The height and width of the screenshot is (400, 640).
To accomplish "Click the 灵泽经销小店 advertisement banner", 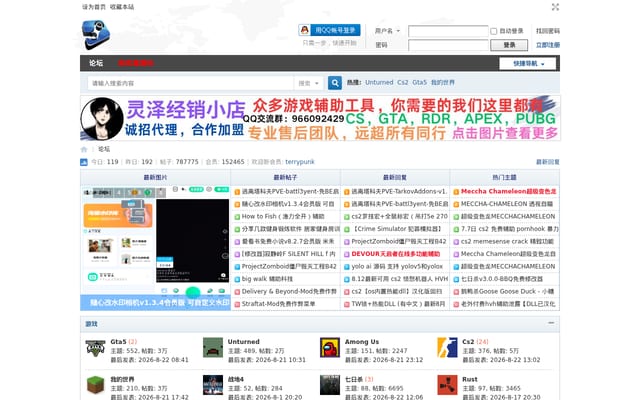I will (320, 118).
